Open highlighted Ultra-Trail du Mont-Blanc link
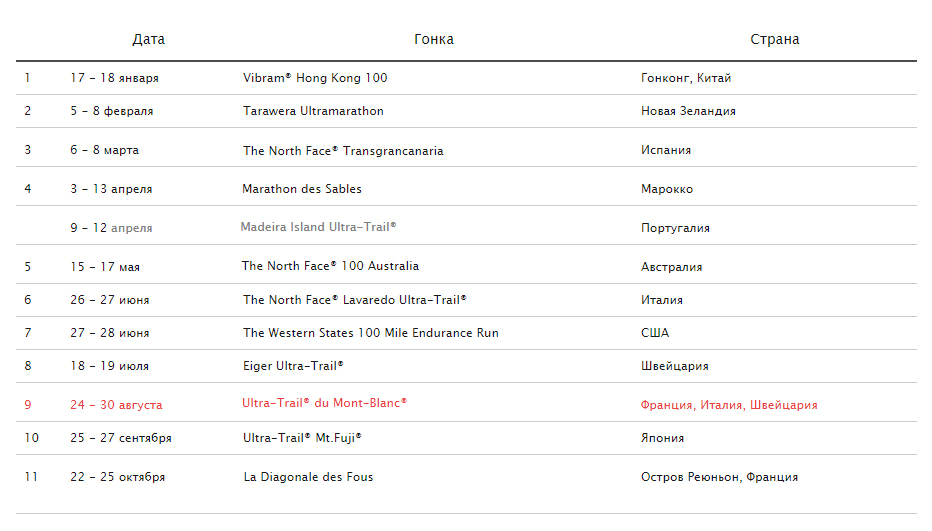This screenshot has height=531, width=932. click(x=324, y=403)
